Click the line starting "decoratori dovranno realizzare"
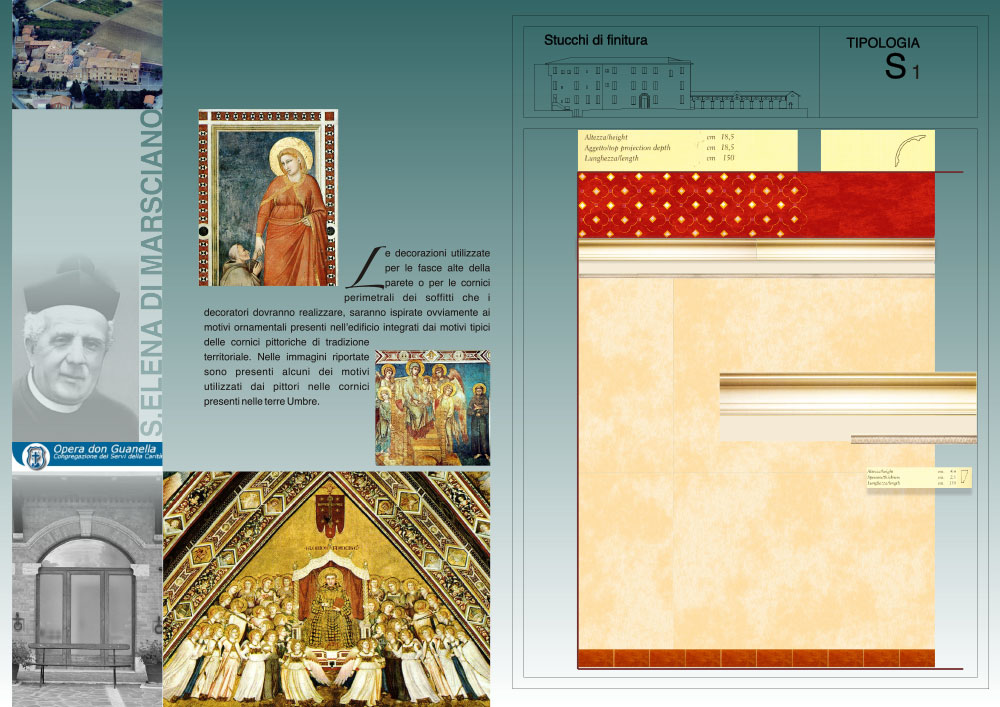1000x707 pixels. pos(347,312)
